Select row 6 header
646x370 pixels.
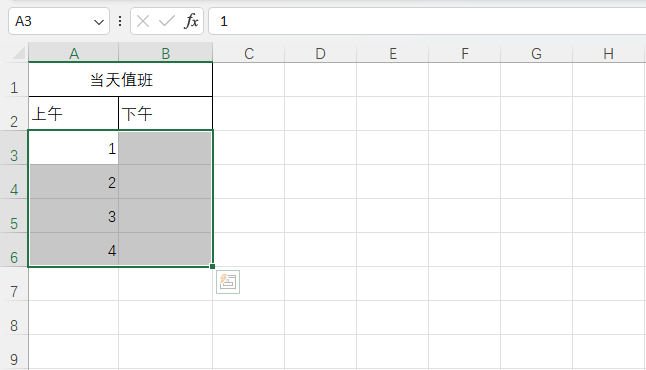14,250
